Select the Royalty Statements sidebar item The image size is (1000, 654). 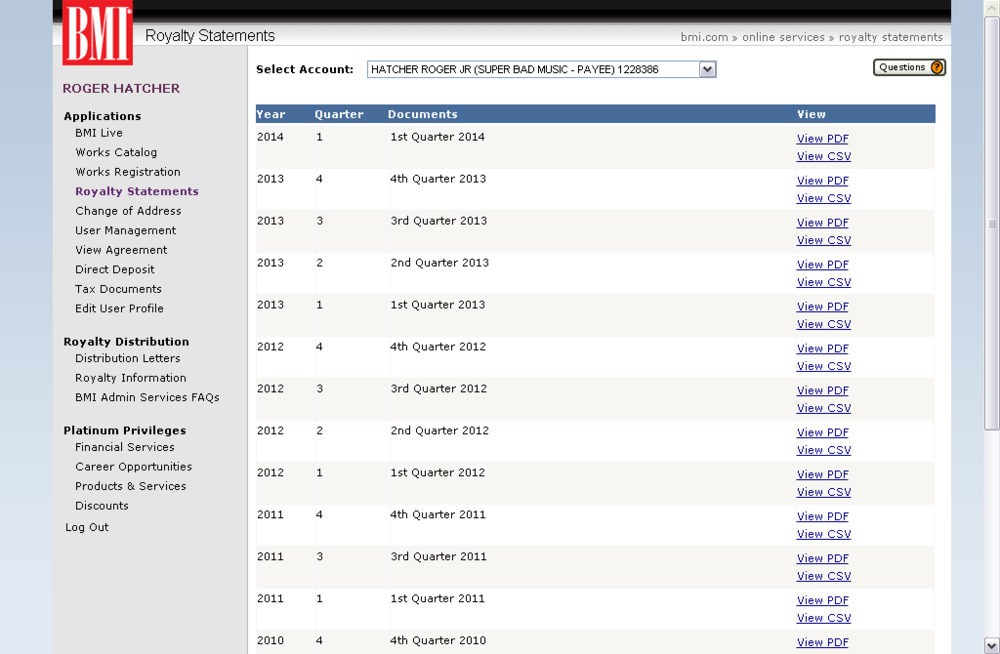click(136, 191)
